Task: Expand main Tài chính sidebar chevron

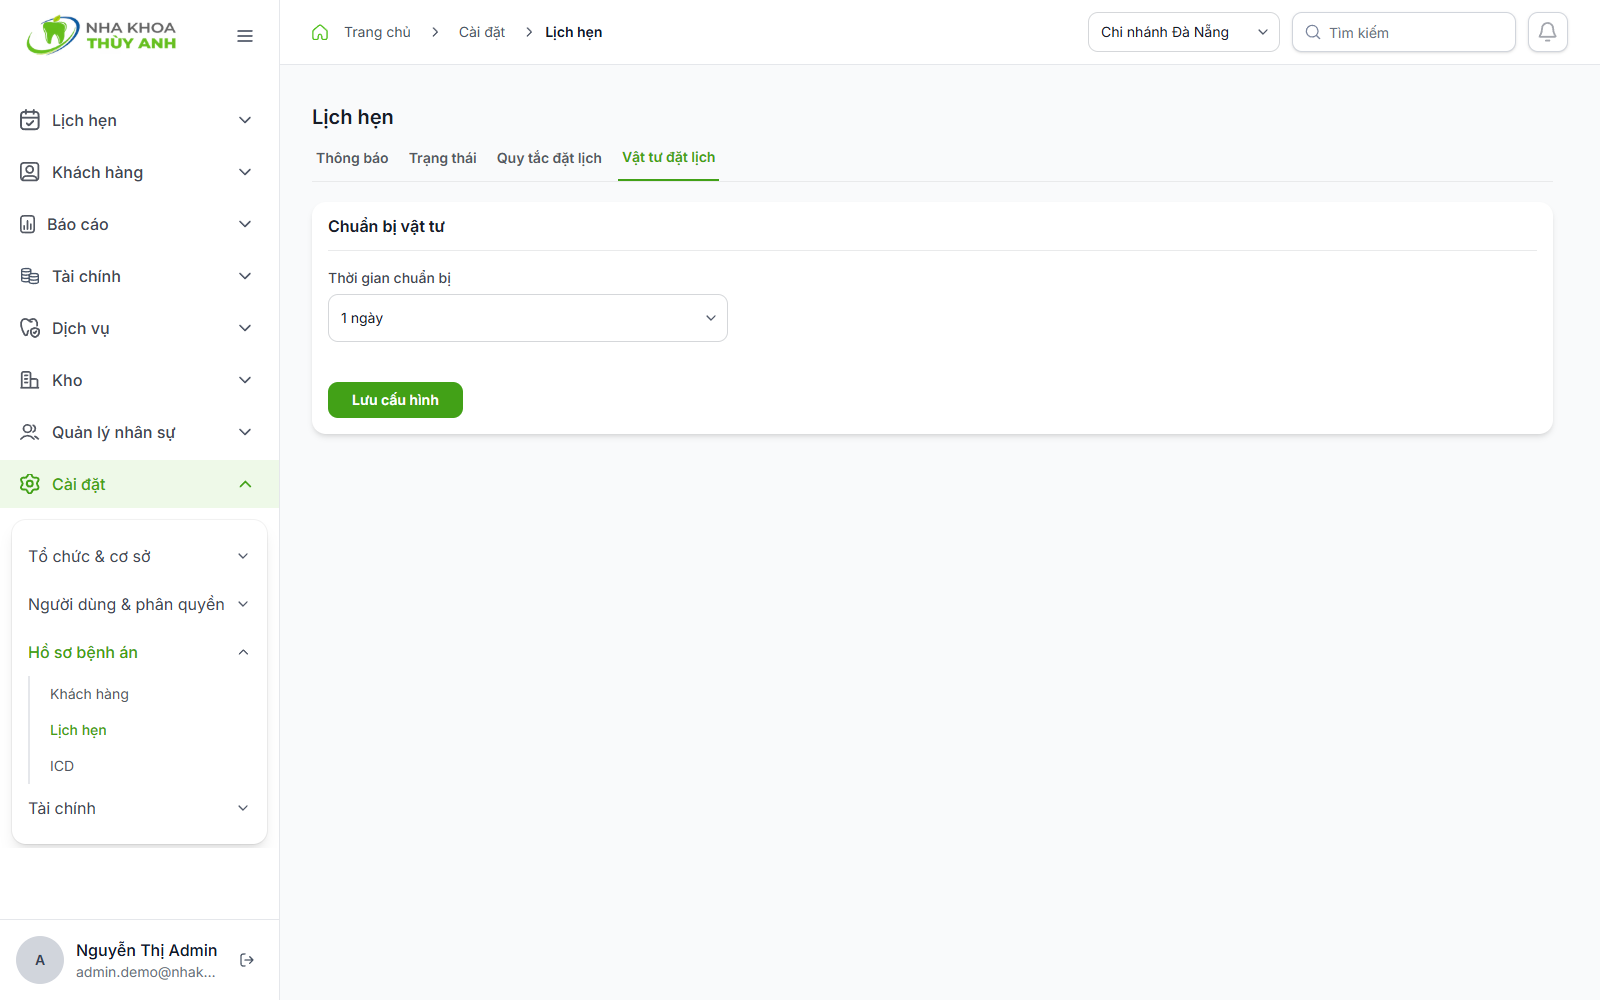Action: point(245,276)
